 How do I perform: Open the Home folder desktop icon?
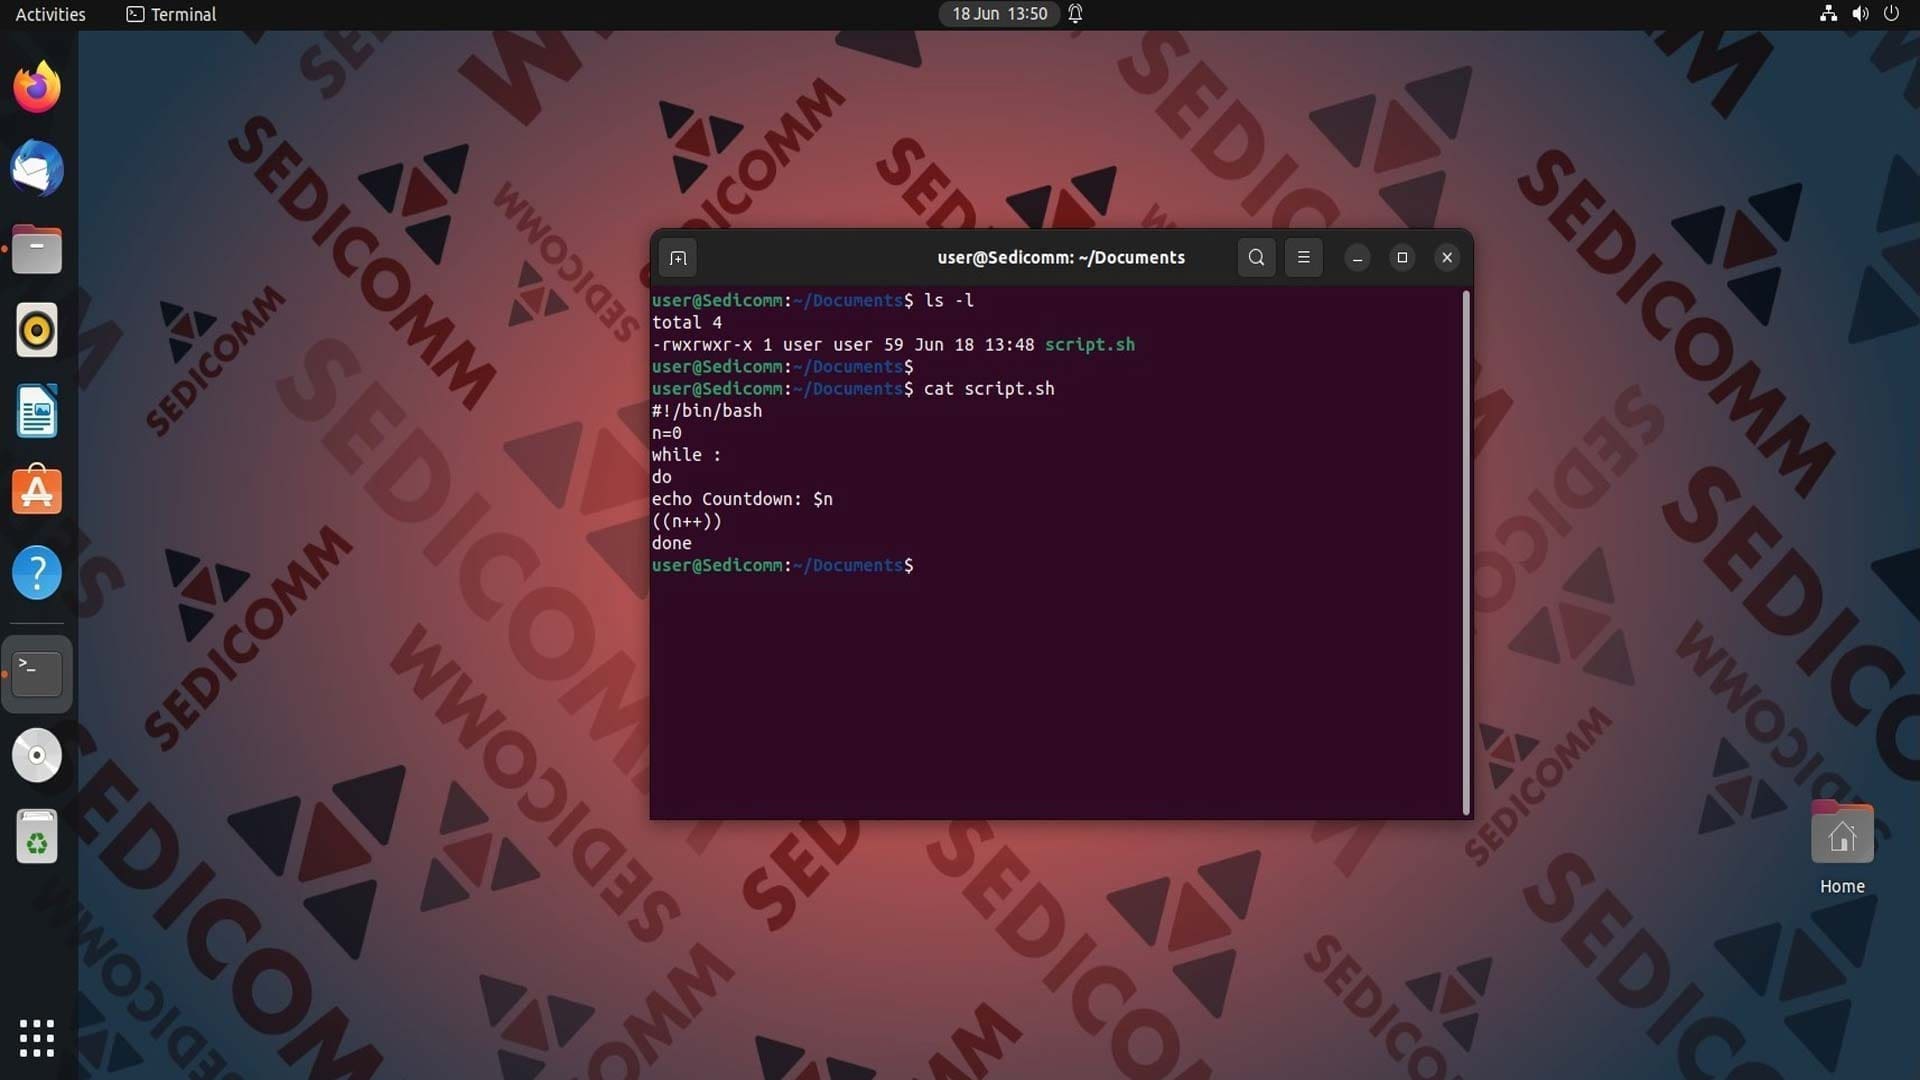1842,848
